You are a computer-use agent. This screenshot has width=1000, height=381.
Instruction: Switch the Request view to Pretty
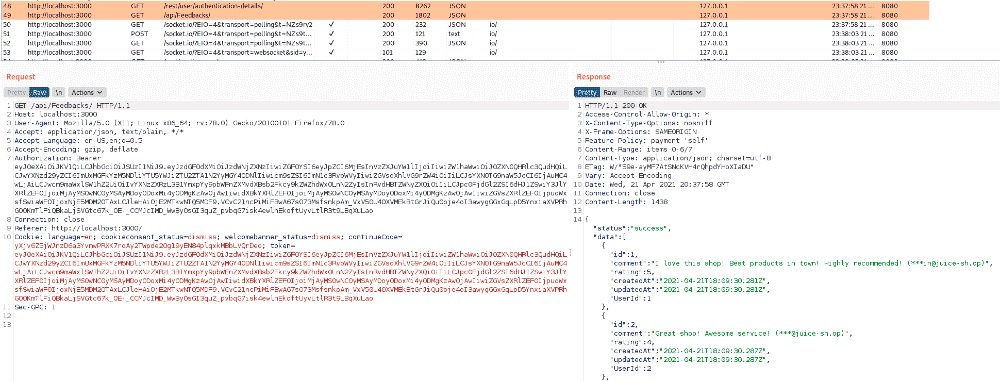point(17,93)
